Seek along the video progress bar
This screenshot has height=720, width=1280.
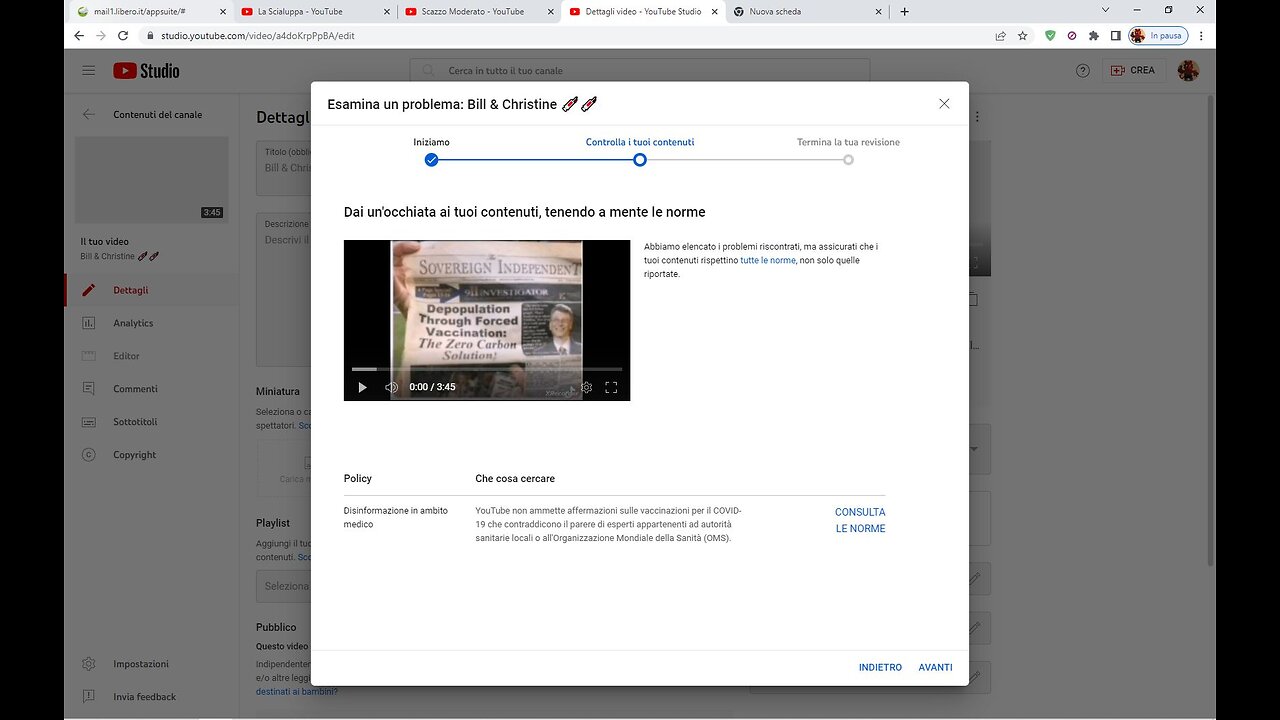487,369
